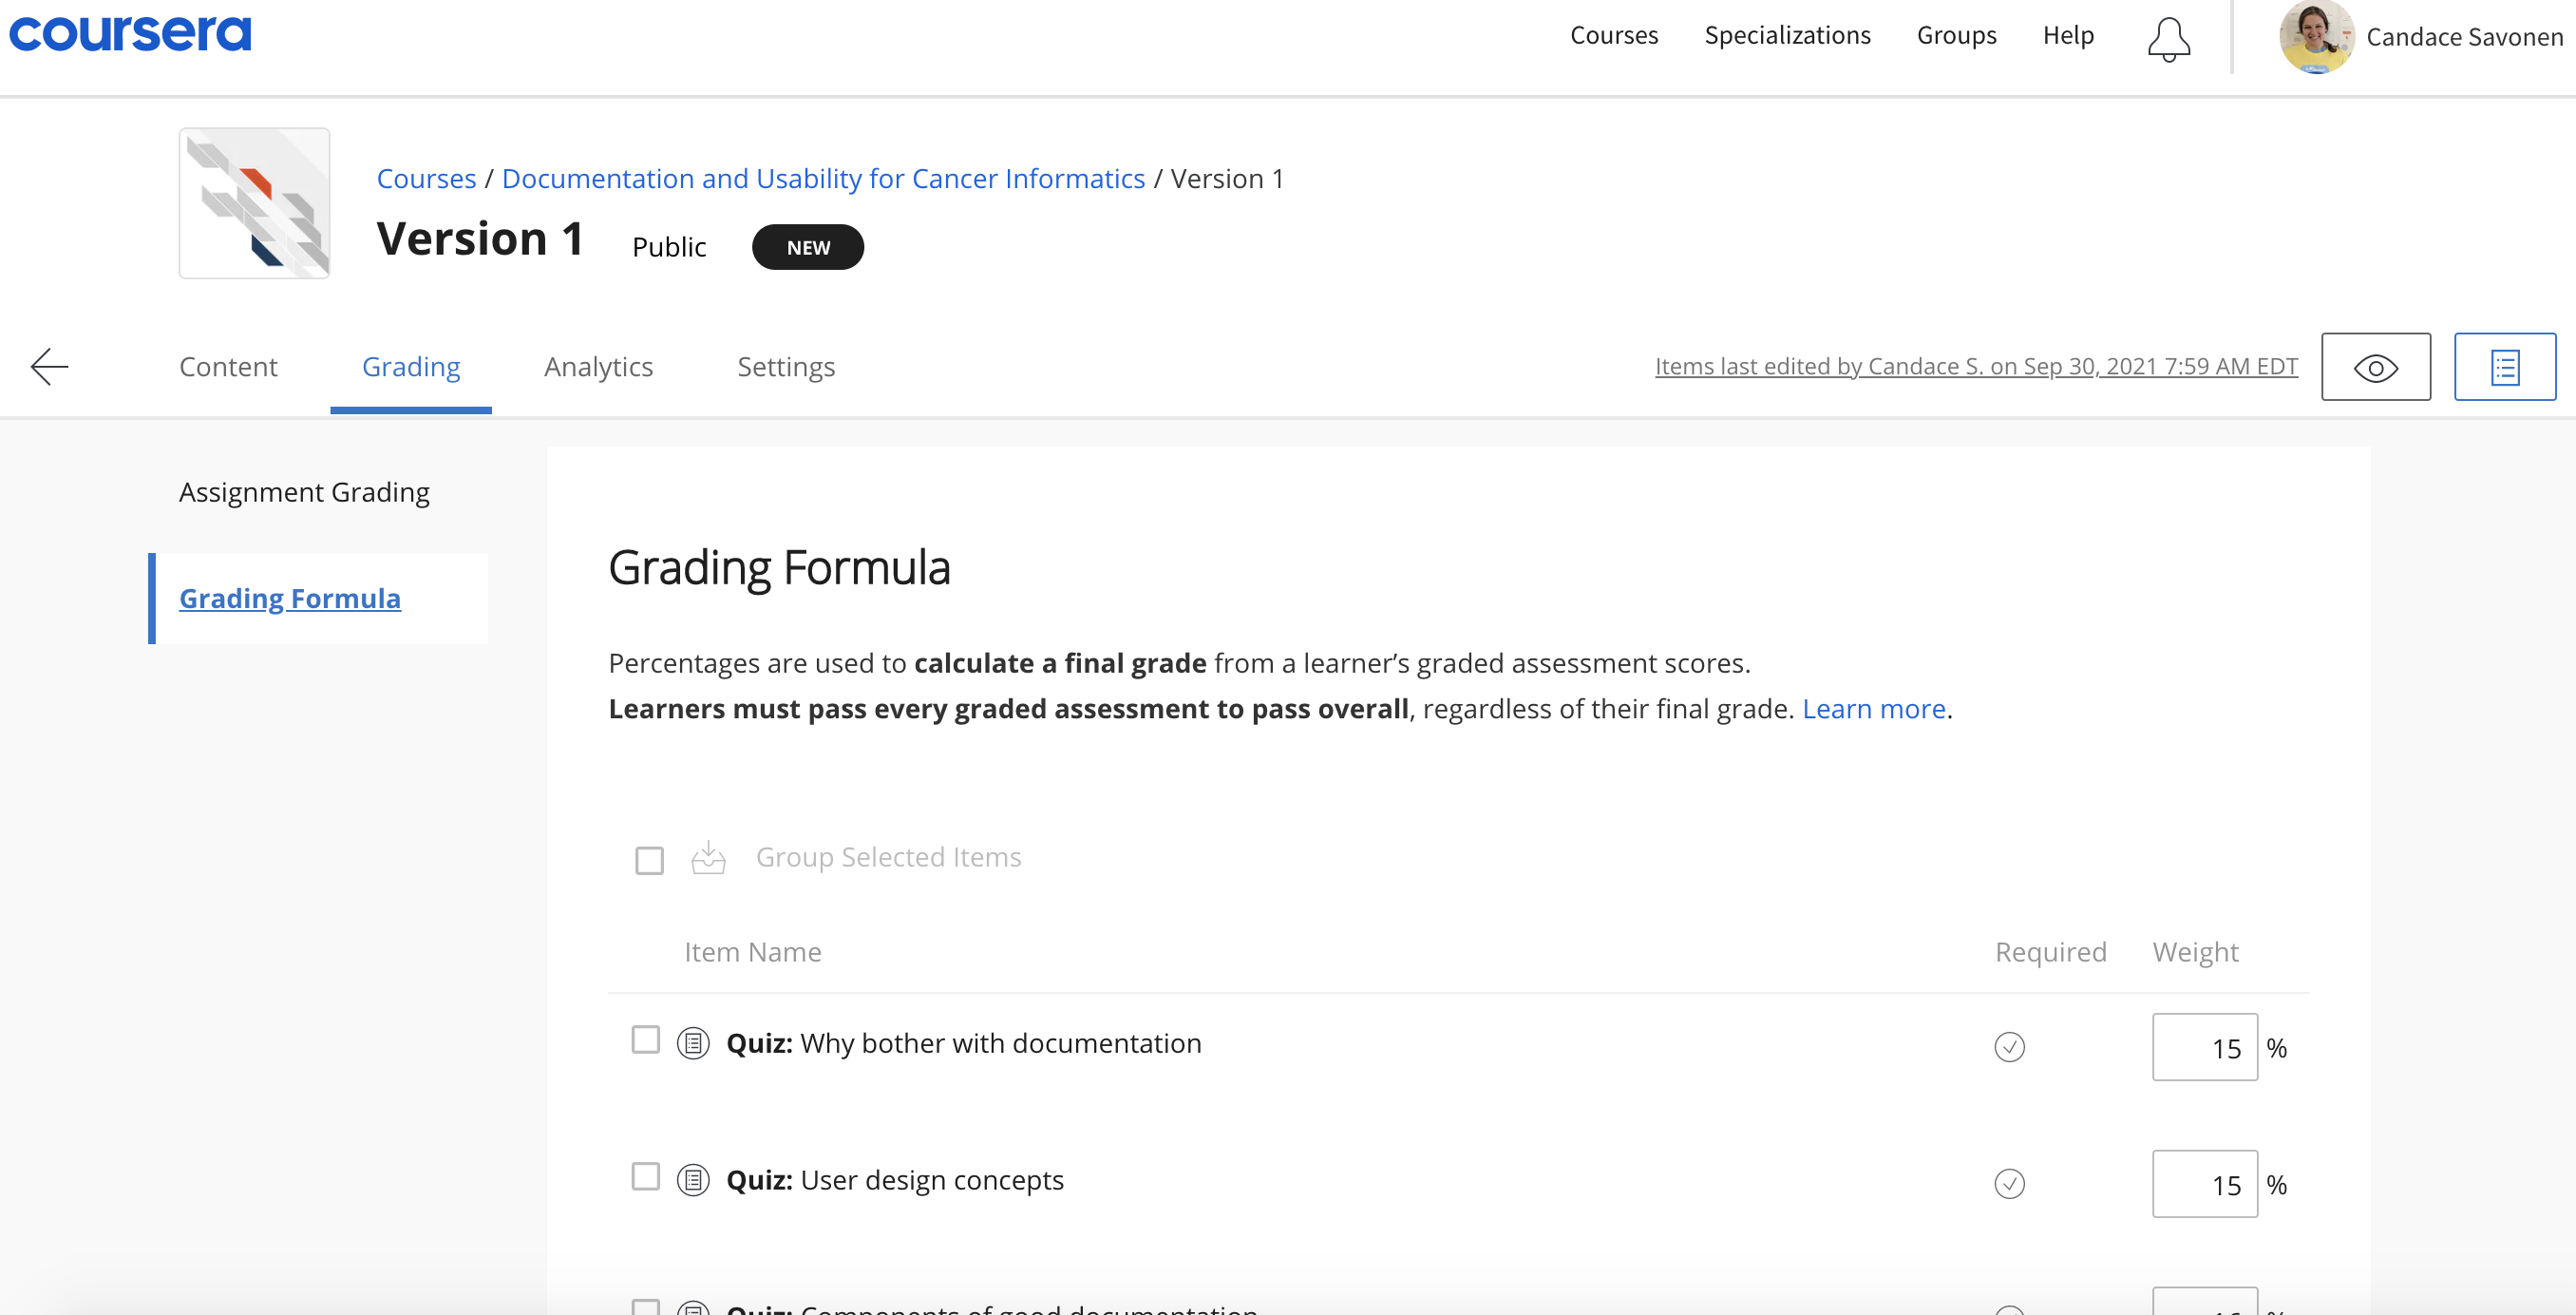The image size is (2576, 1315).
Task: Click required checkmark for User design concepts
Action: coord(2009,1184)
